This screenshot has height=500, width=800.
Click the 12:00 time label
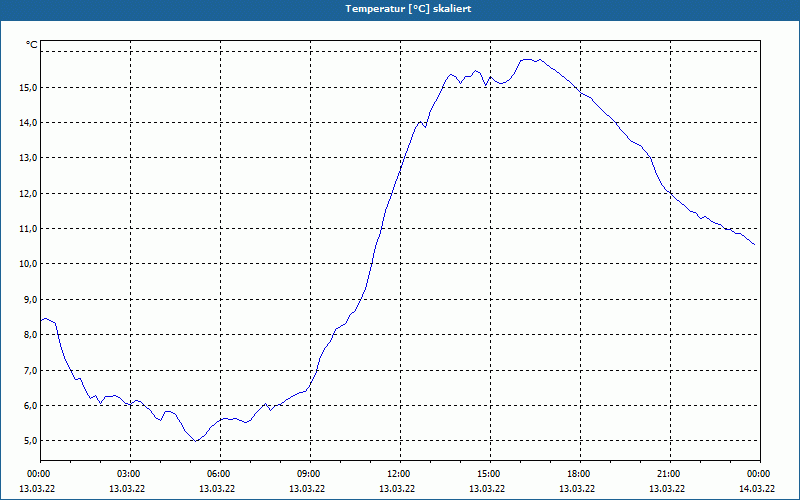point(401,474)
